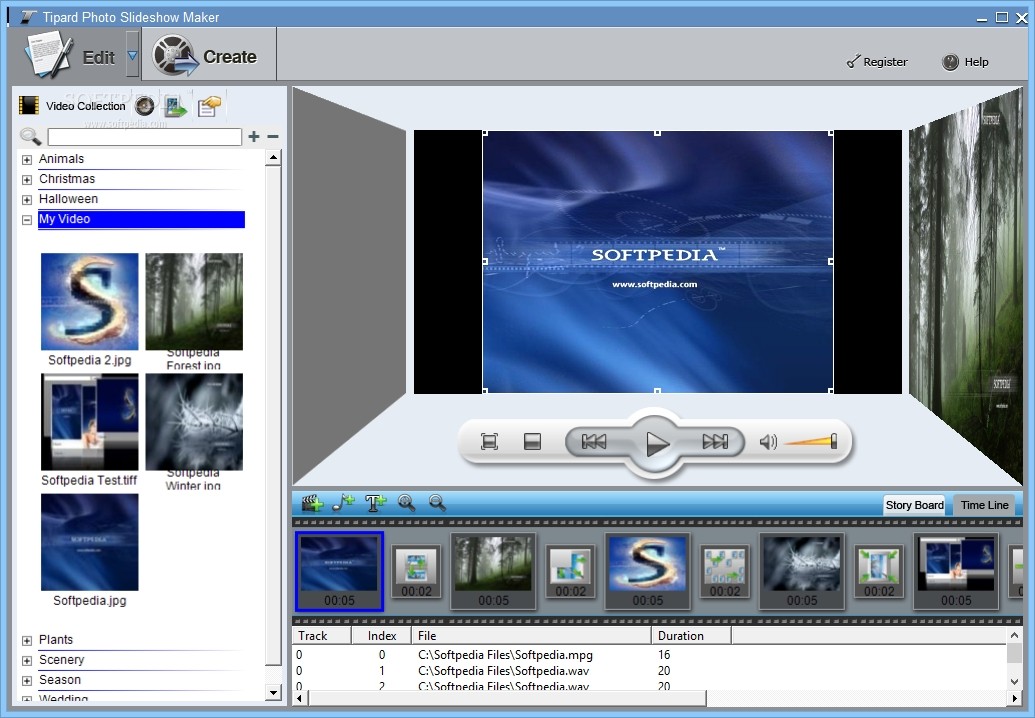Expand the Wedding category
This screenshot has height=718, width=1035.
(27, 699)
